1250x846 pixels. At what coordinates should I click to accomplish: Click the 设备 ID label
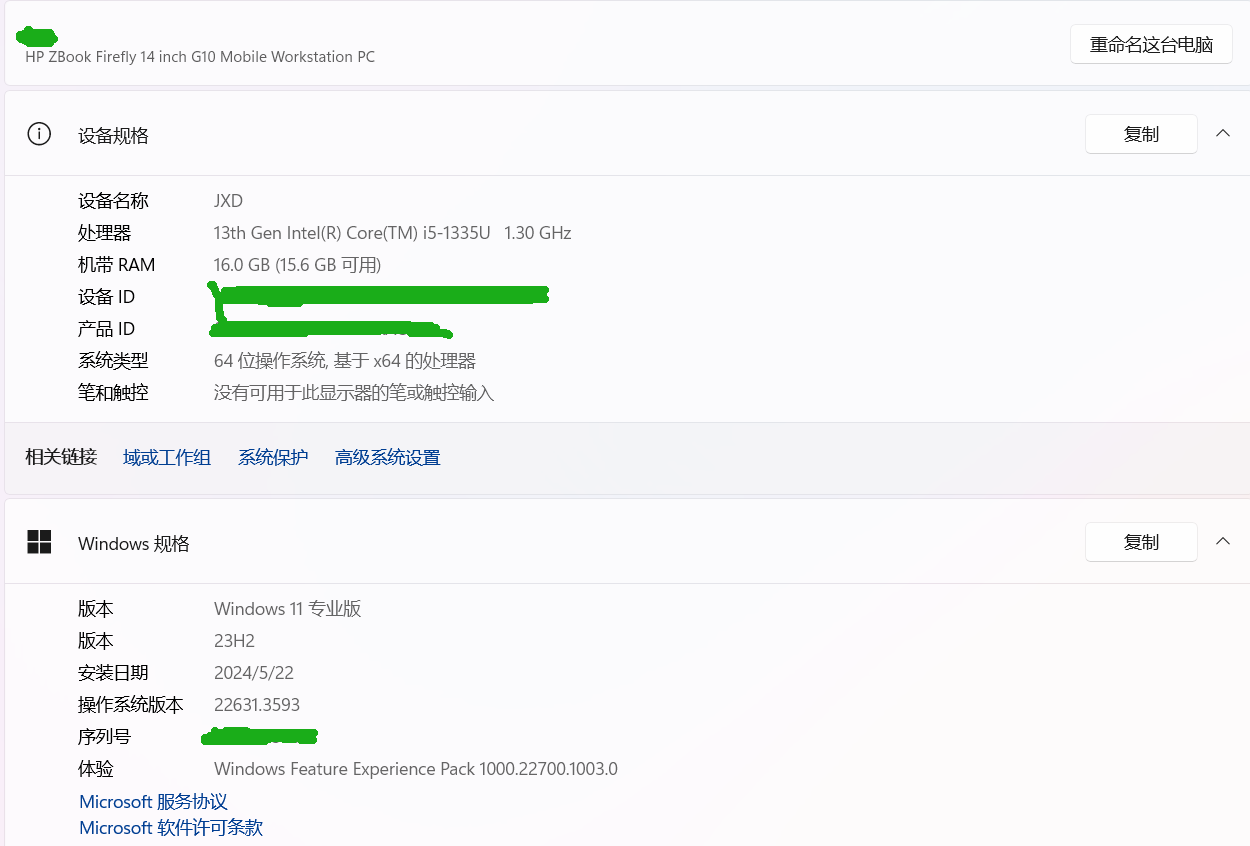click(106, 297)
